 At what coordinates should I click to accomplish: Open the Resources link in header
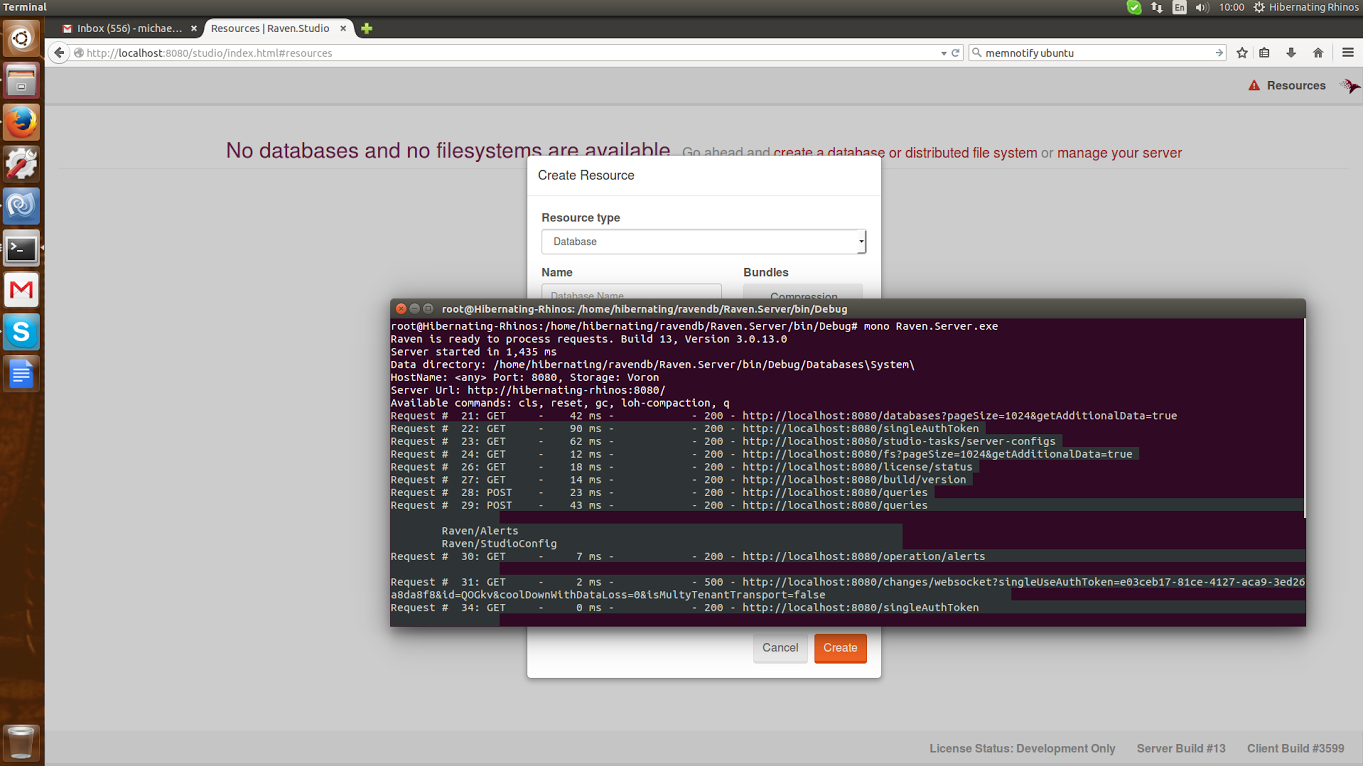[x=1296, y=86]
